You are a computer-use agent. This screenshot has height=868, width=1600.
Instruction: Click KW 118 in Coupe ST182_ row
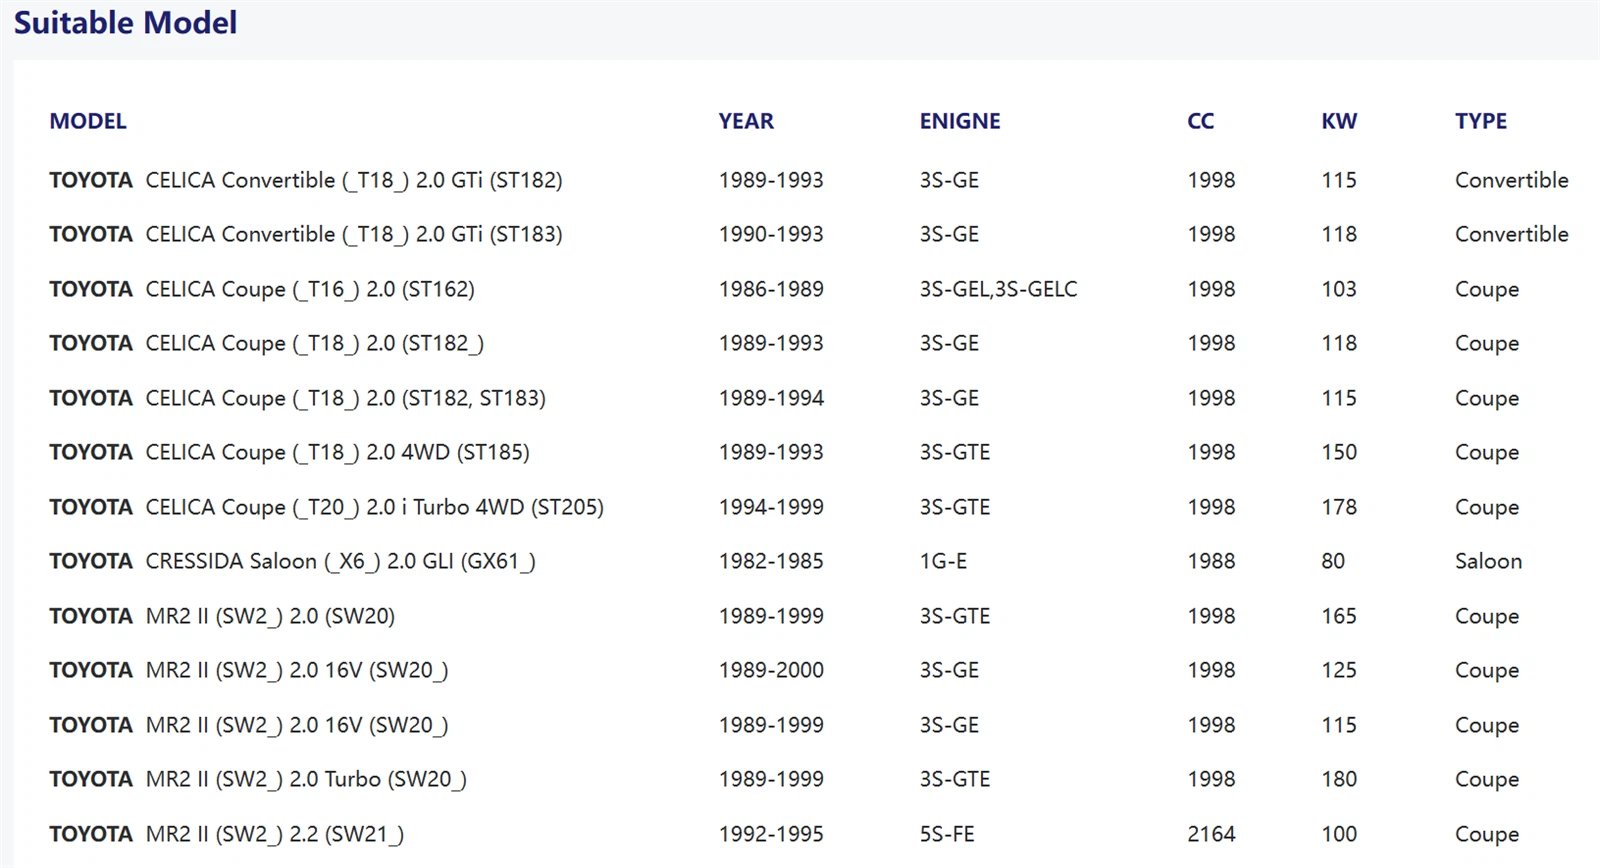tap(1339, 343)
